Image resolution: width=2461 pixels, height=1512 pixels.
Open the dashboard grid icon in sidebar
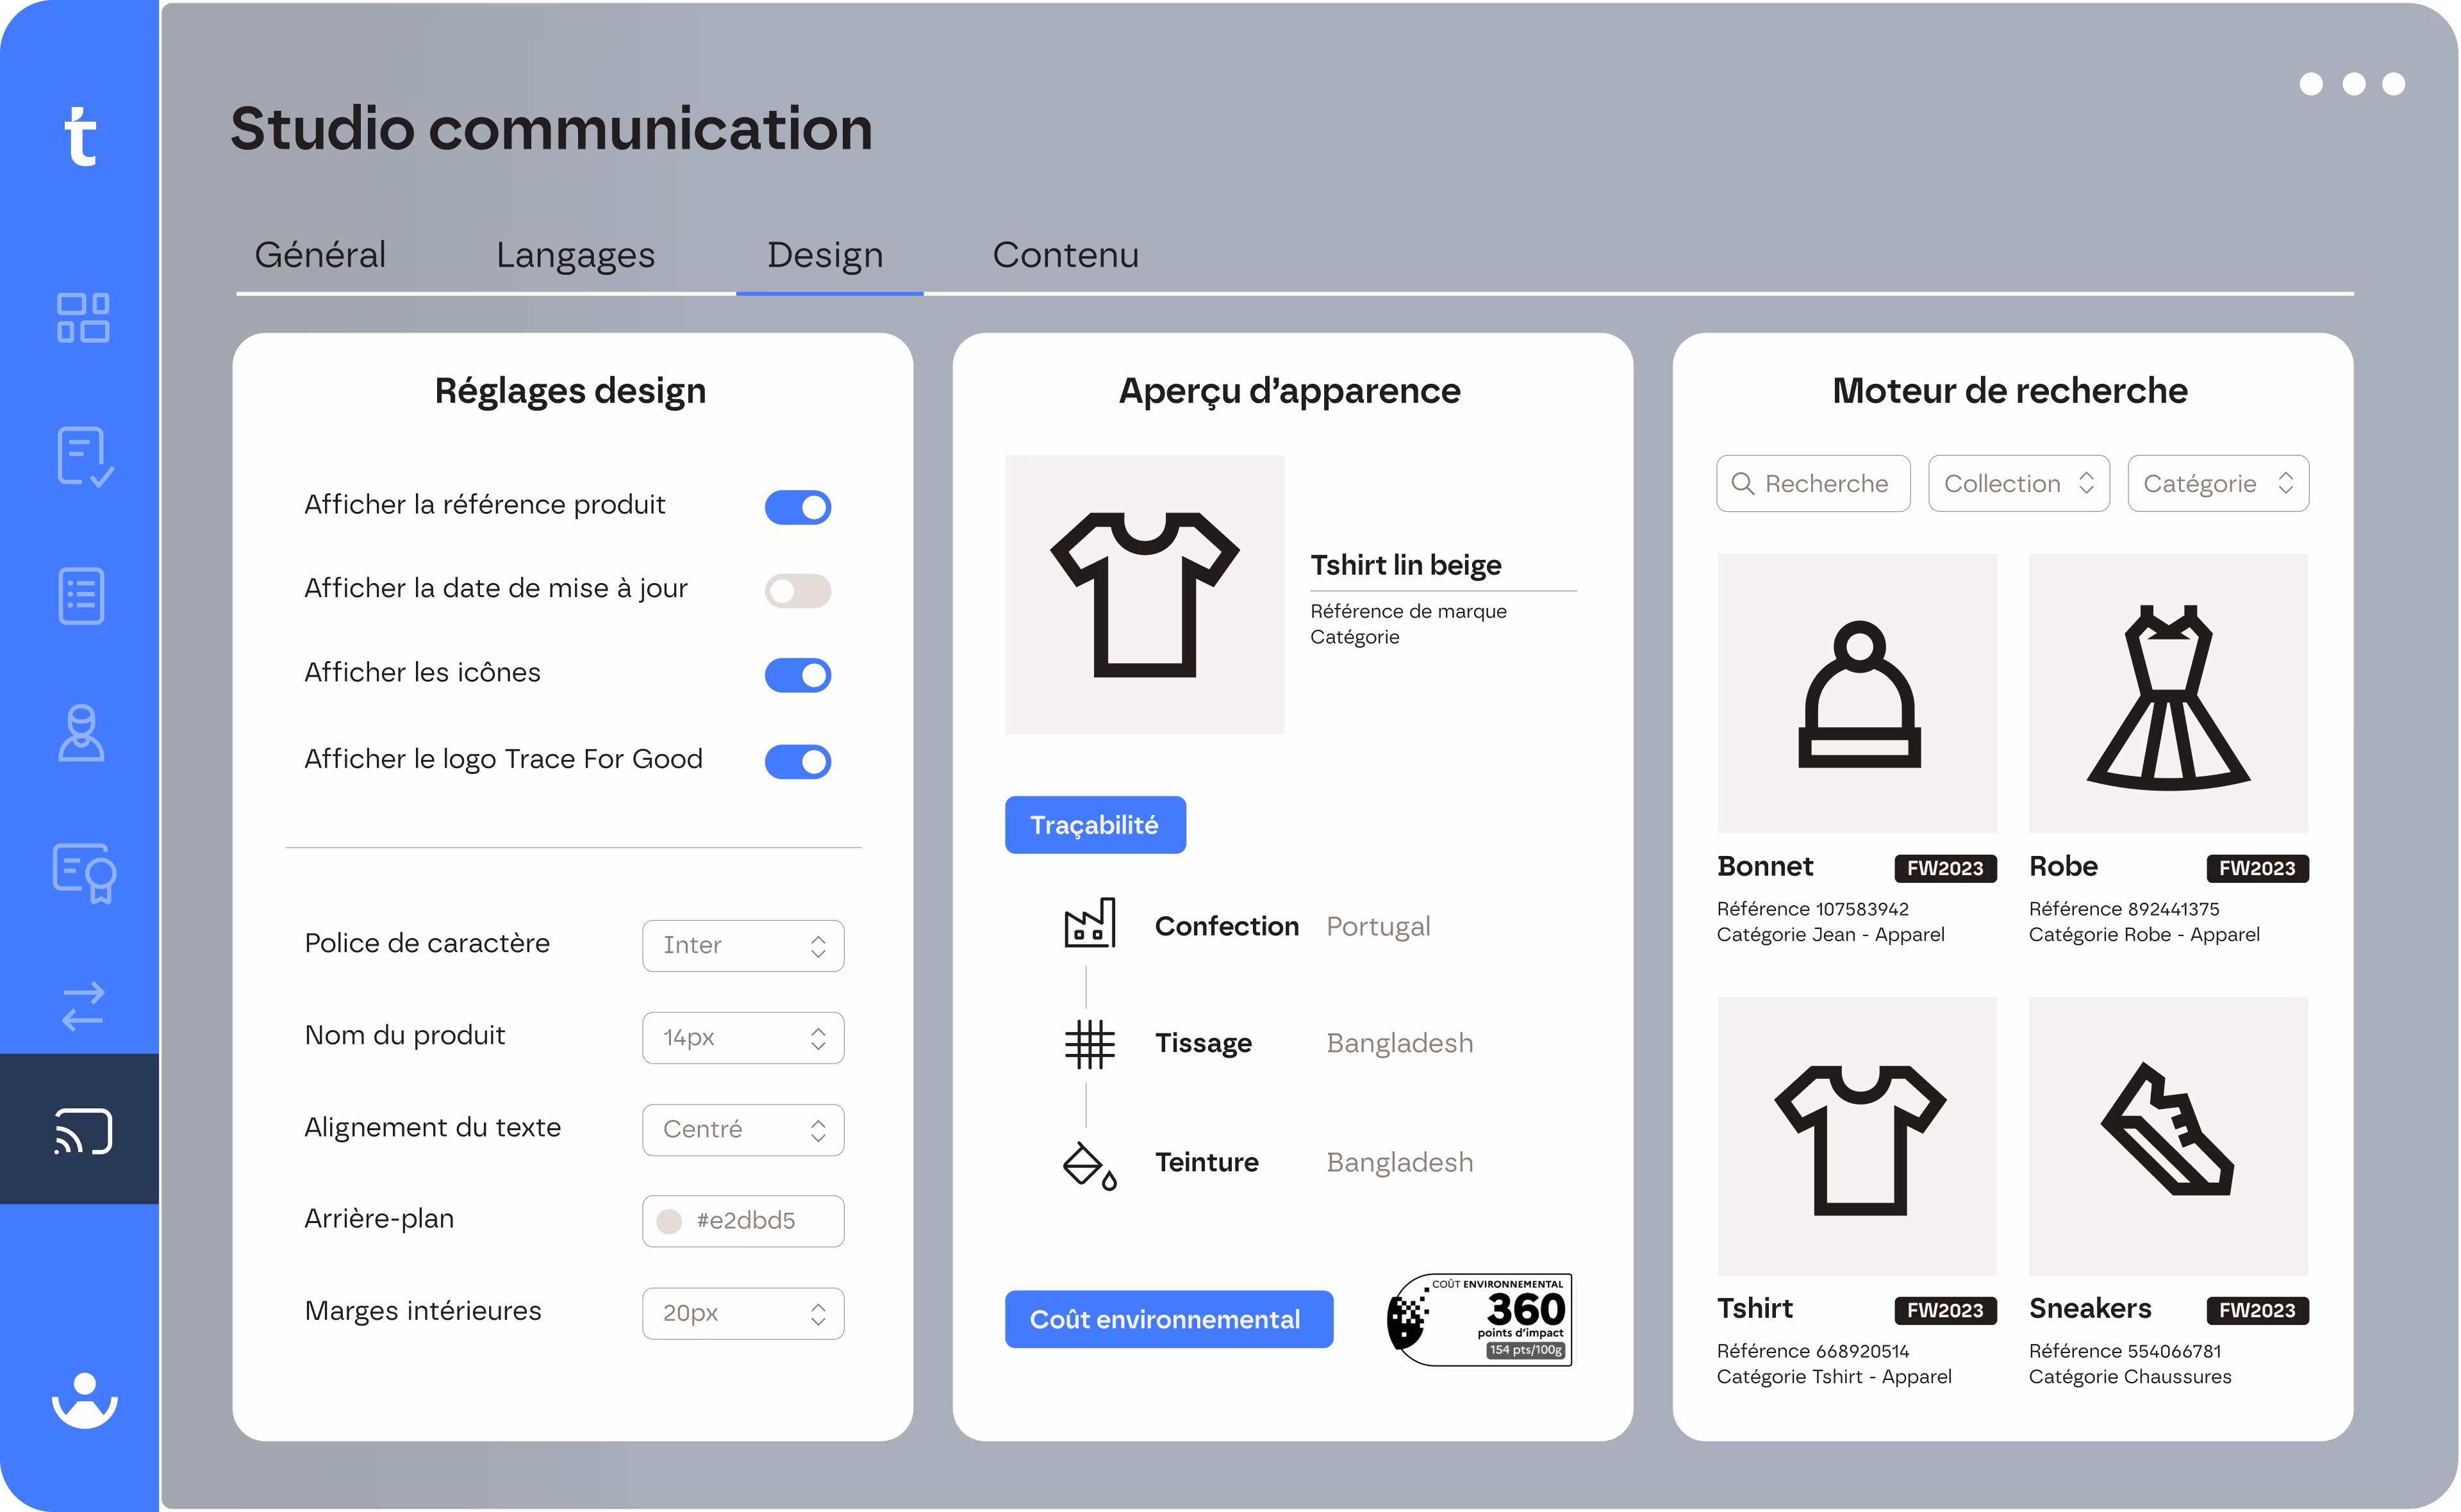[x=83, y=318]
